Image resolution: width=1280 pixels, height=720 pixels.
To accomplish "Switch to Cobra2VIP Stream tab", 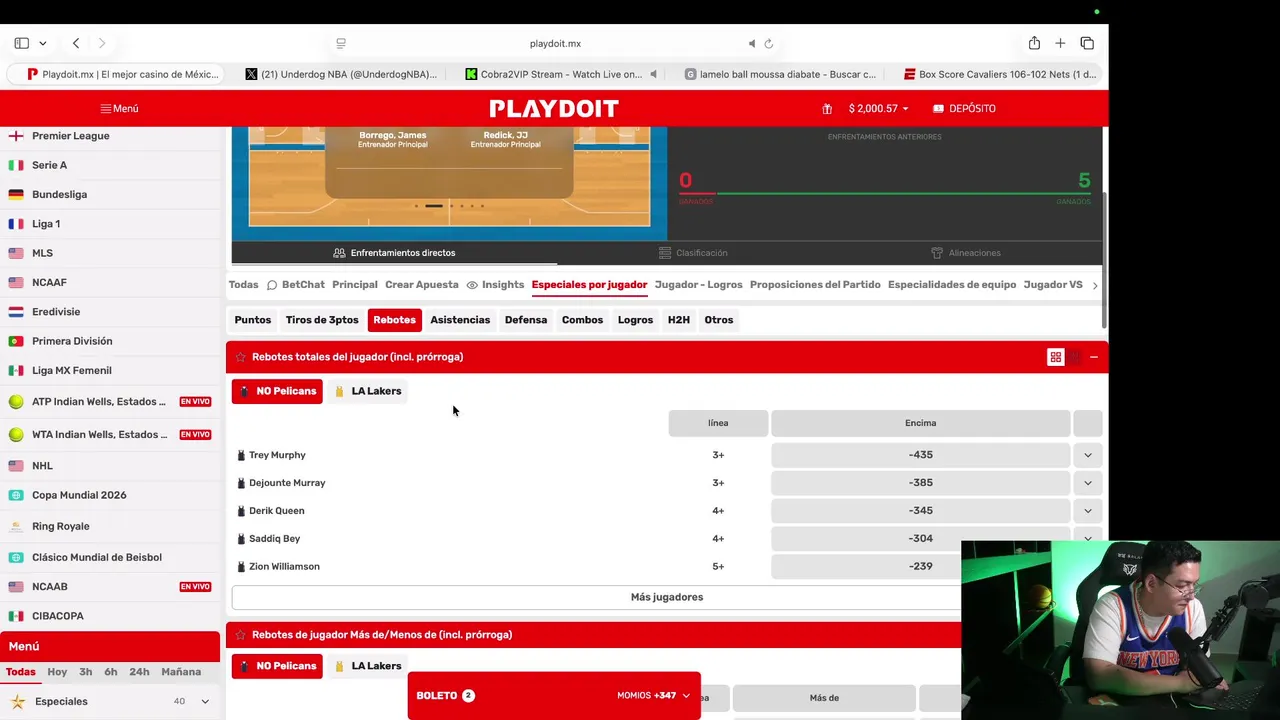I will point(561,74).
